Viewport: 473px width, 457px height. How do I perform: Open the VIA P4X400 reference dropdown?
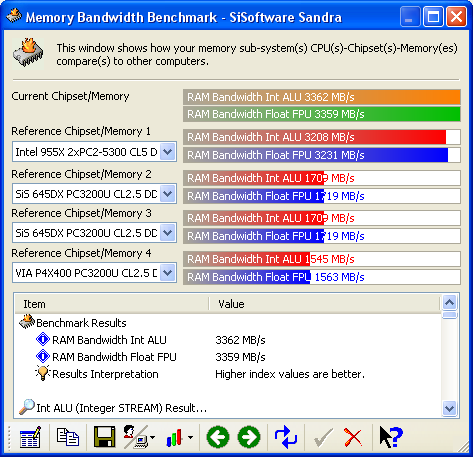click(168, 273)
